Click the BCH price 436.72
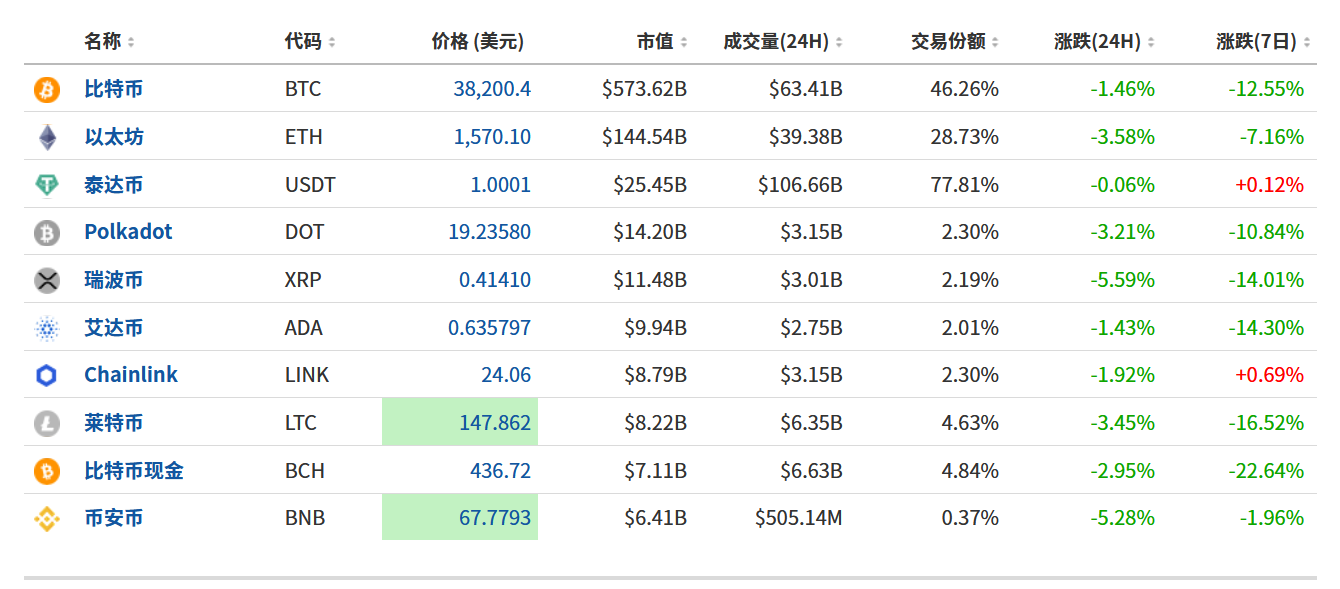1340x589 pixels. 501,471
